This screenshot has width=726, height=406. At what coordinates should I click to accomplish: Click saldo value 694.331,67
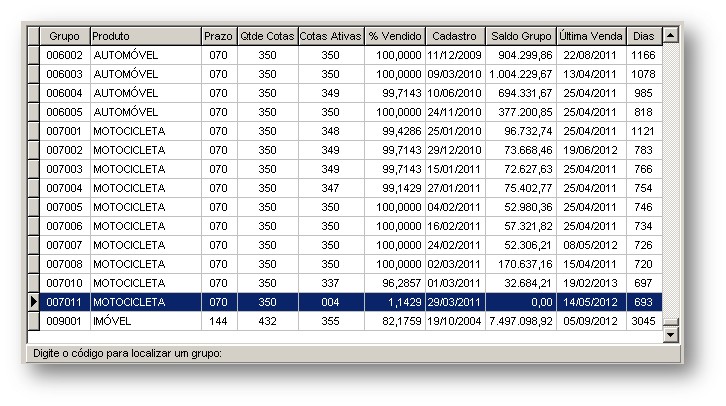(521, 93)
